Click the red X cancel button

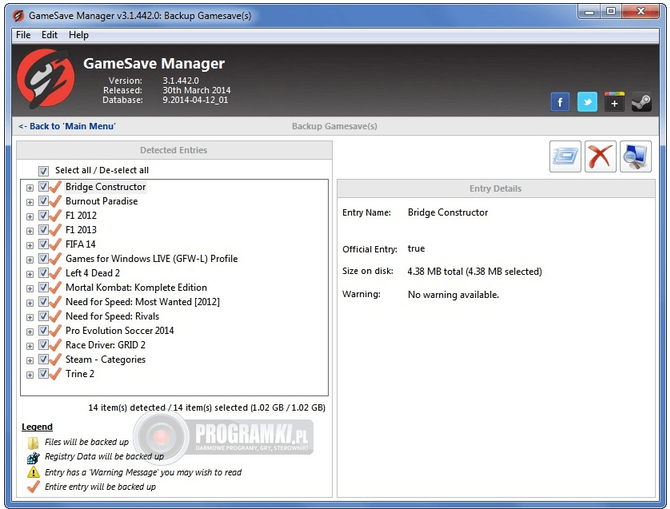(x=600, y=156)
